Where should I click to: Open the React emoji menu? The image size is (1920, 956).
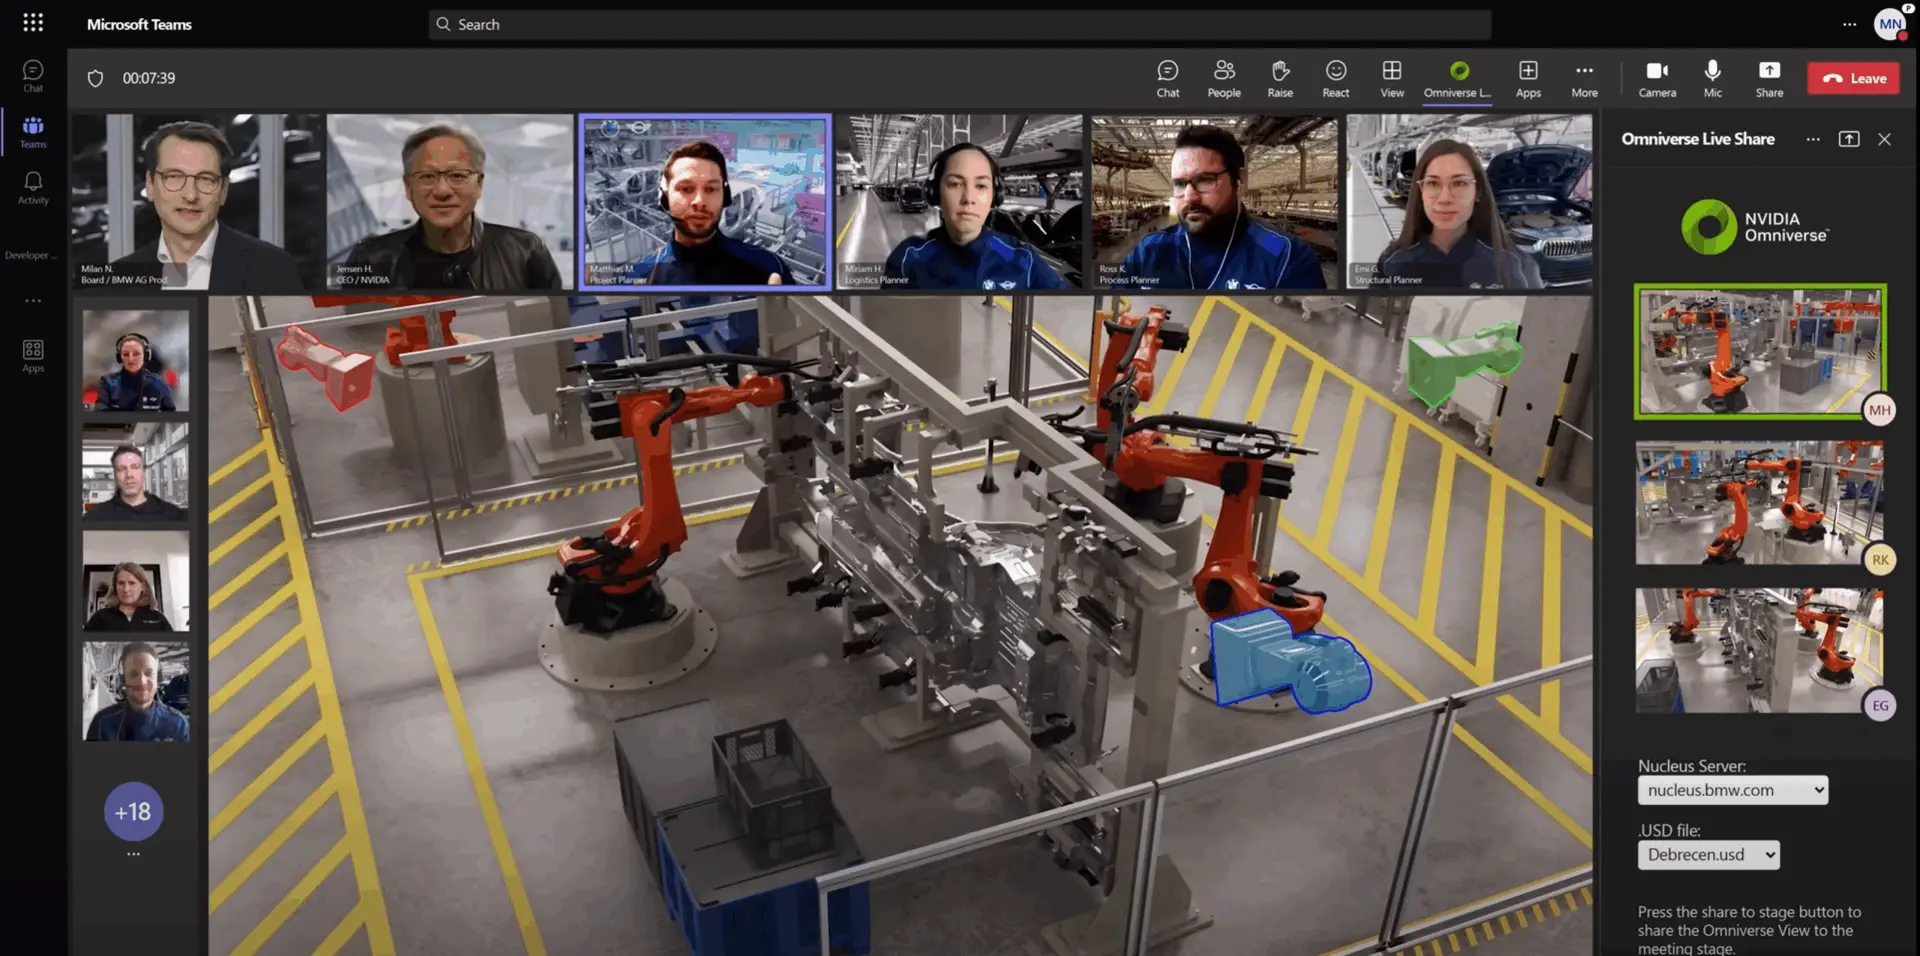pyautogui.click(x=1335, y=78)
